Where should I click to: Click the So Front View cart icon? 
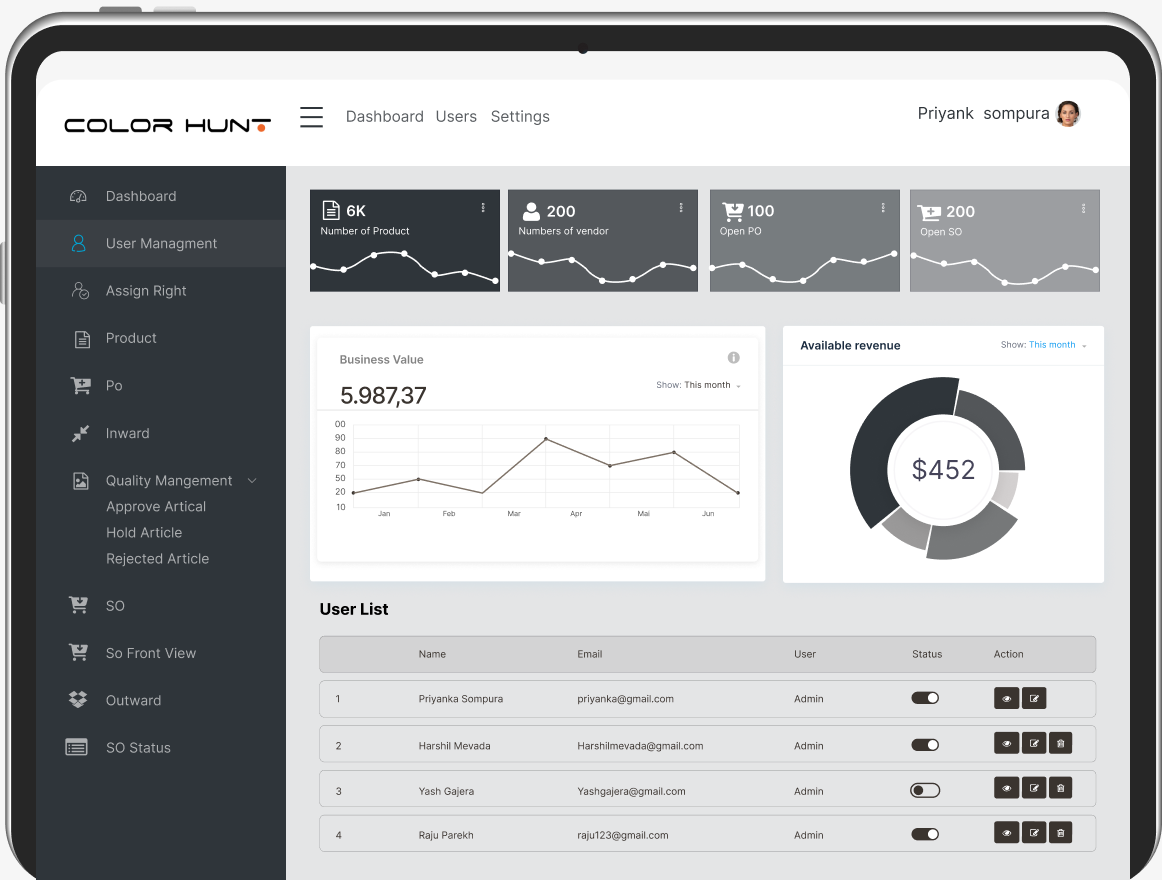(79, 652)
